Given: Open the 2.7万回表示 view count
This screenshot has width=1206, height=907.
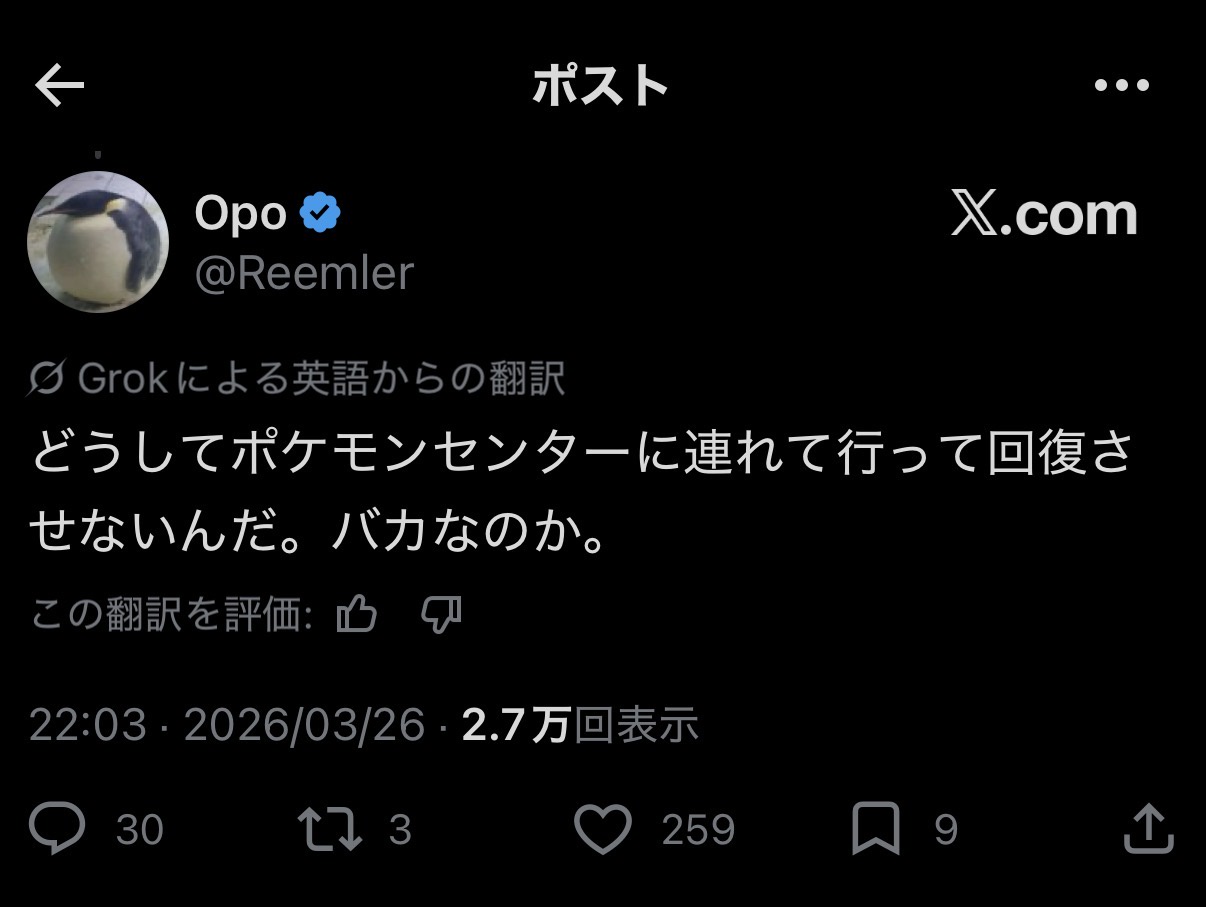Looking at the screenshot, I should coord(580,725).
